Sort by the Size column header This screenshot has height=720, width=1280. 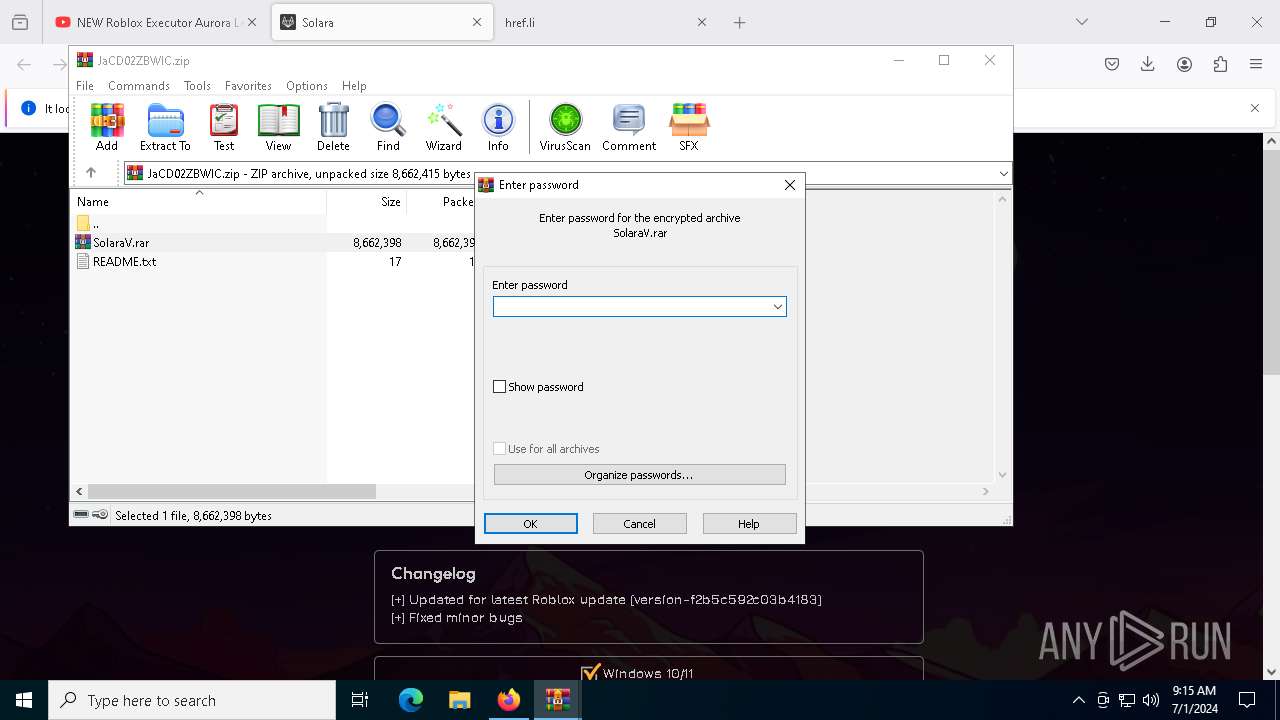click(x=366, y=202)
